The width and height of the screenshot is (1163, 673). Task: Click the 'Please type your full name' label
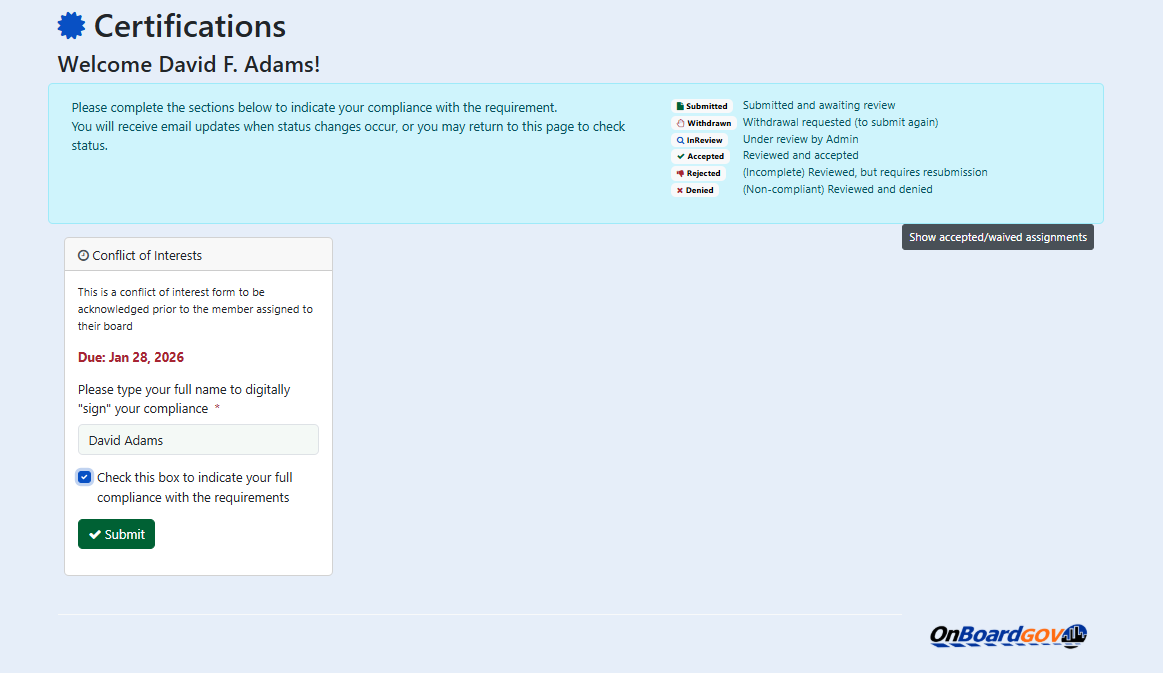[184, 399]
